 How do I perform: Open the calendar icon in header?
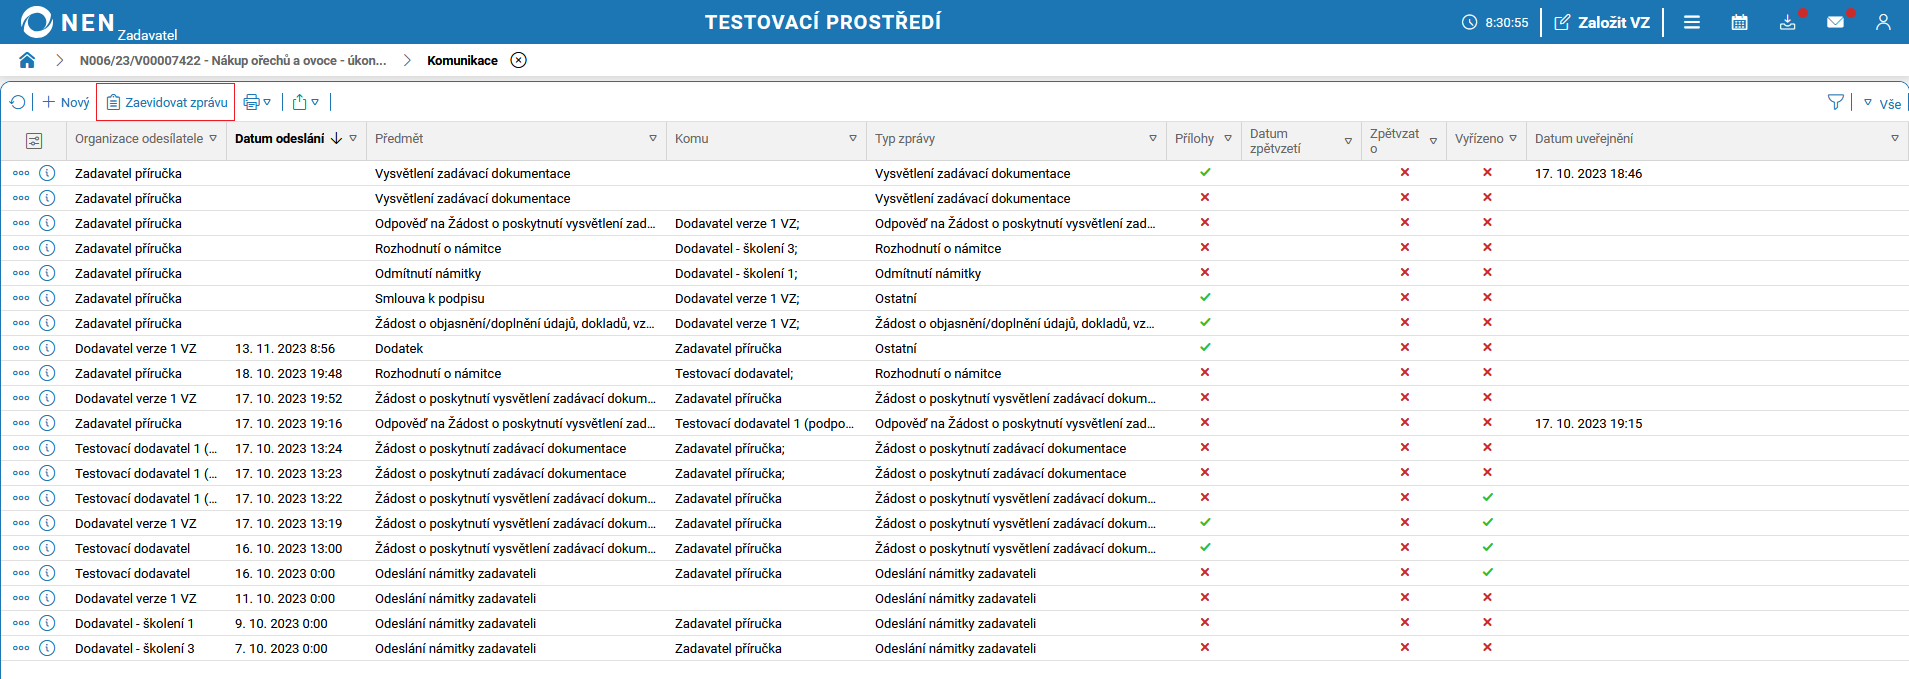[x=1739, y=22]
